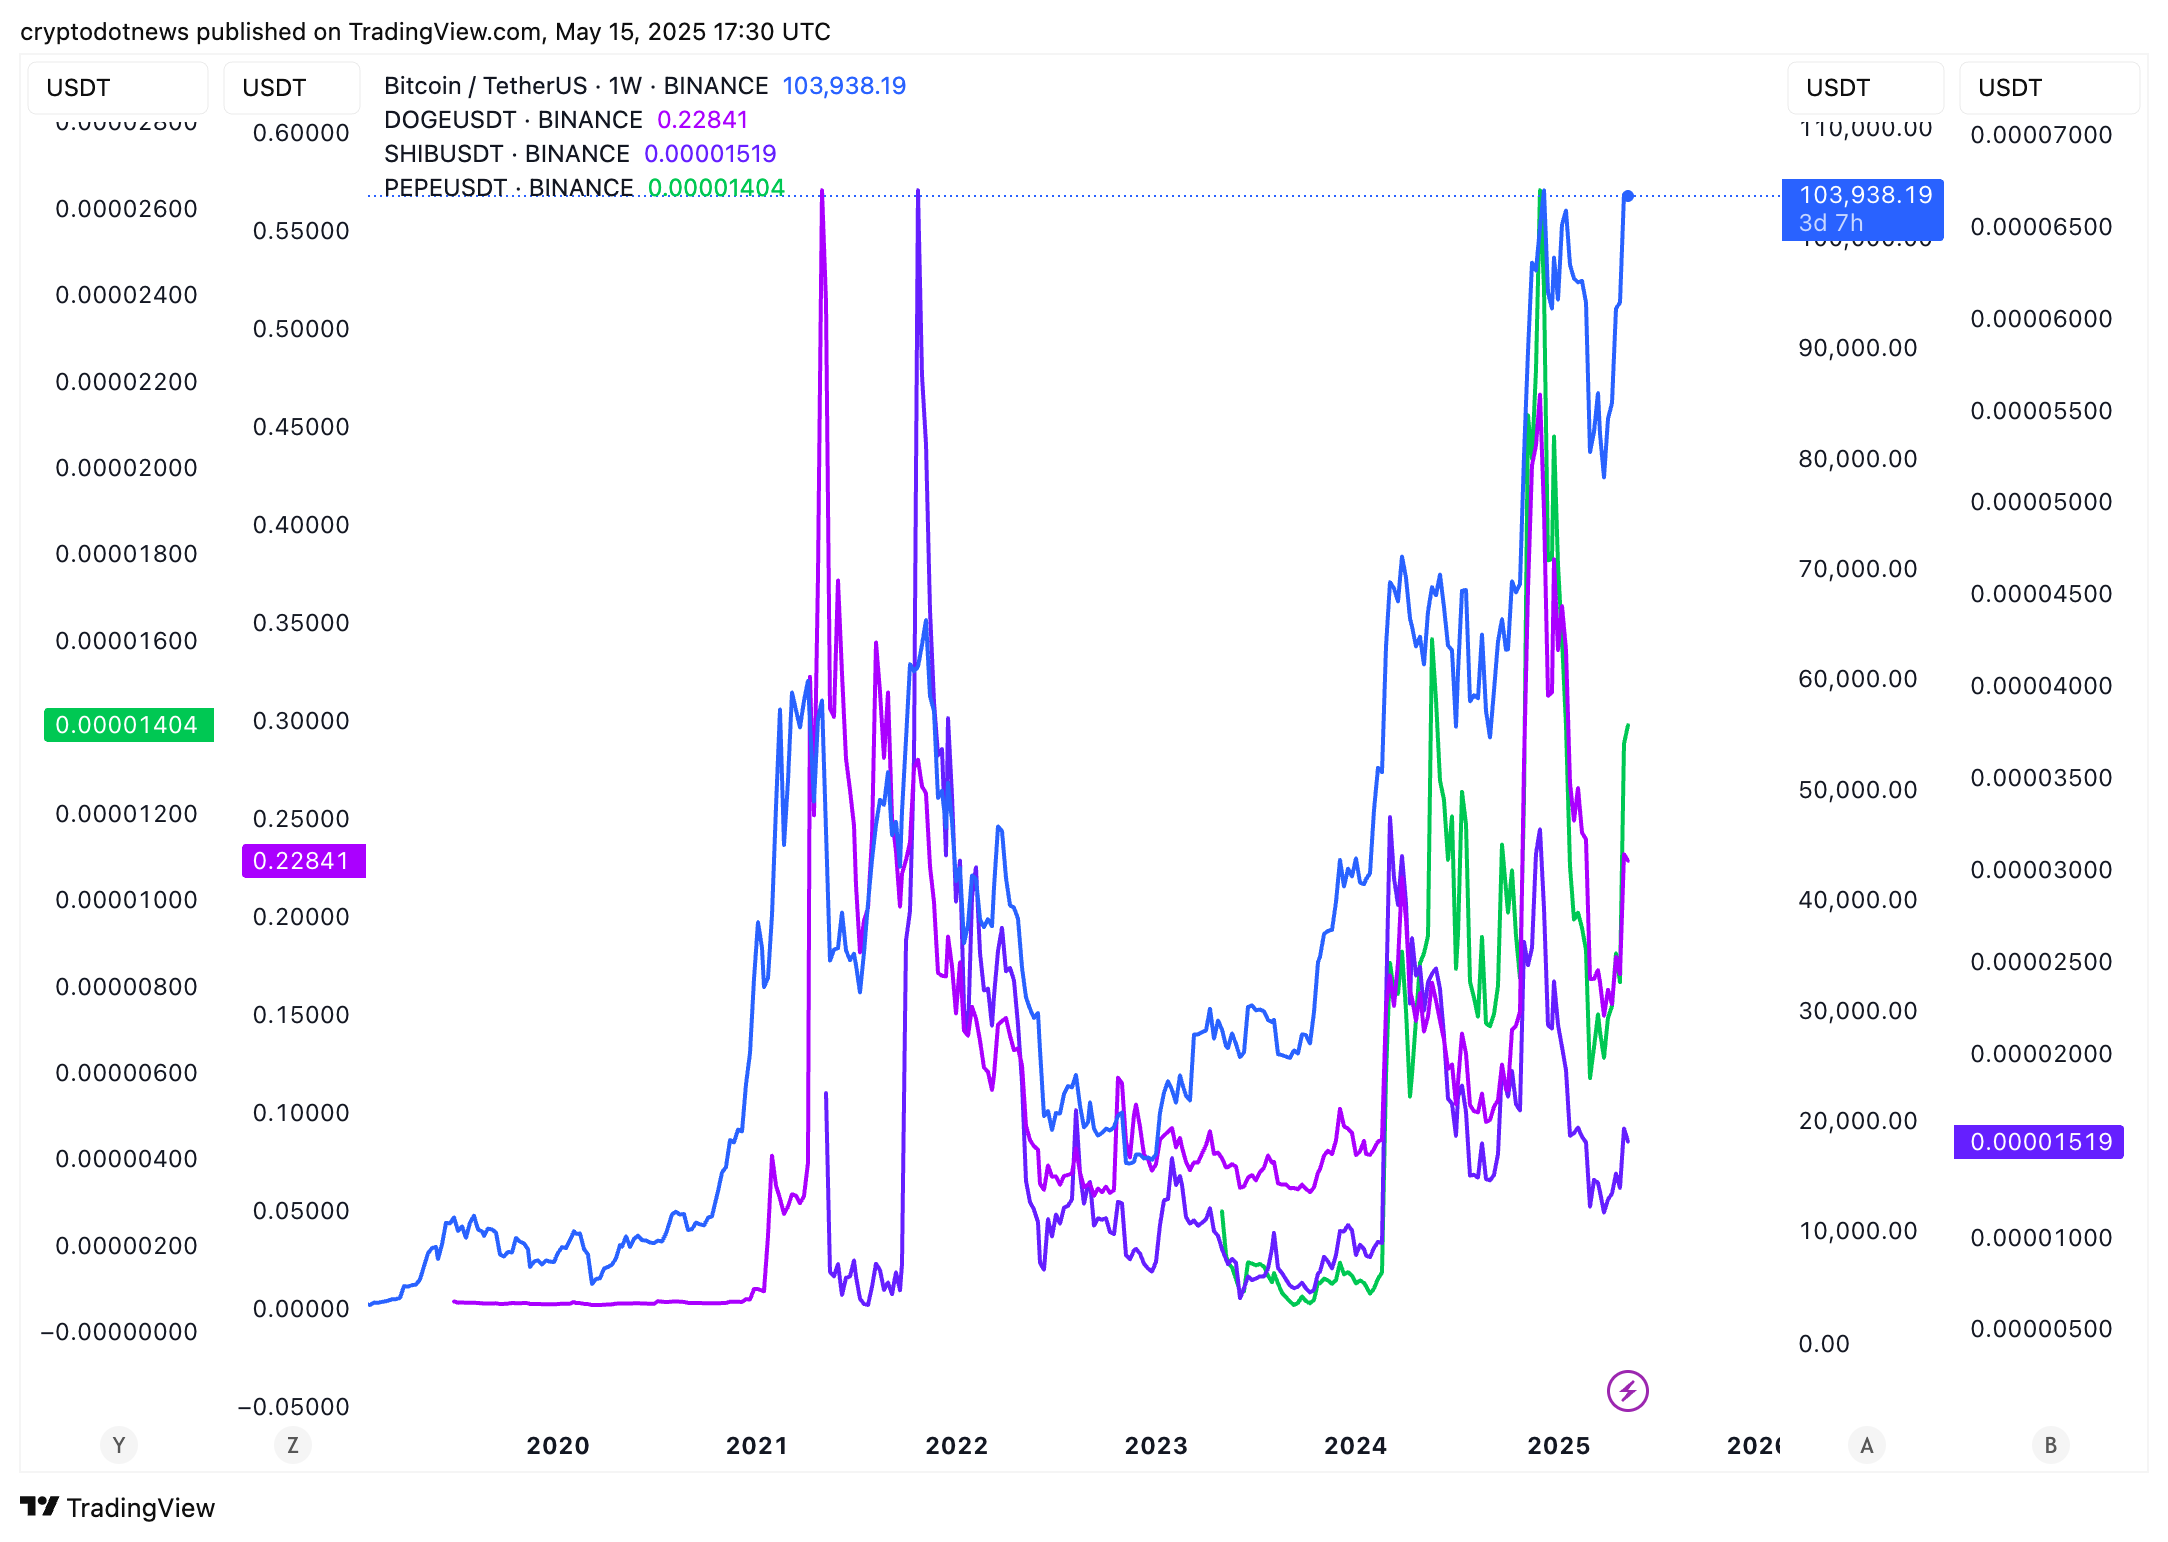Click the 2023 label on the time axis
Image resolution: width=2168 pixels, height=1542 pixels.
click(1155, 1445)
